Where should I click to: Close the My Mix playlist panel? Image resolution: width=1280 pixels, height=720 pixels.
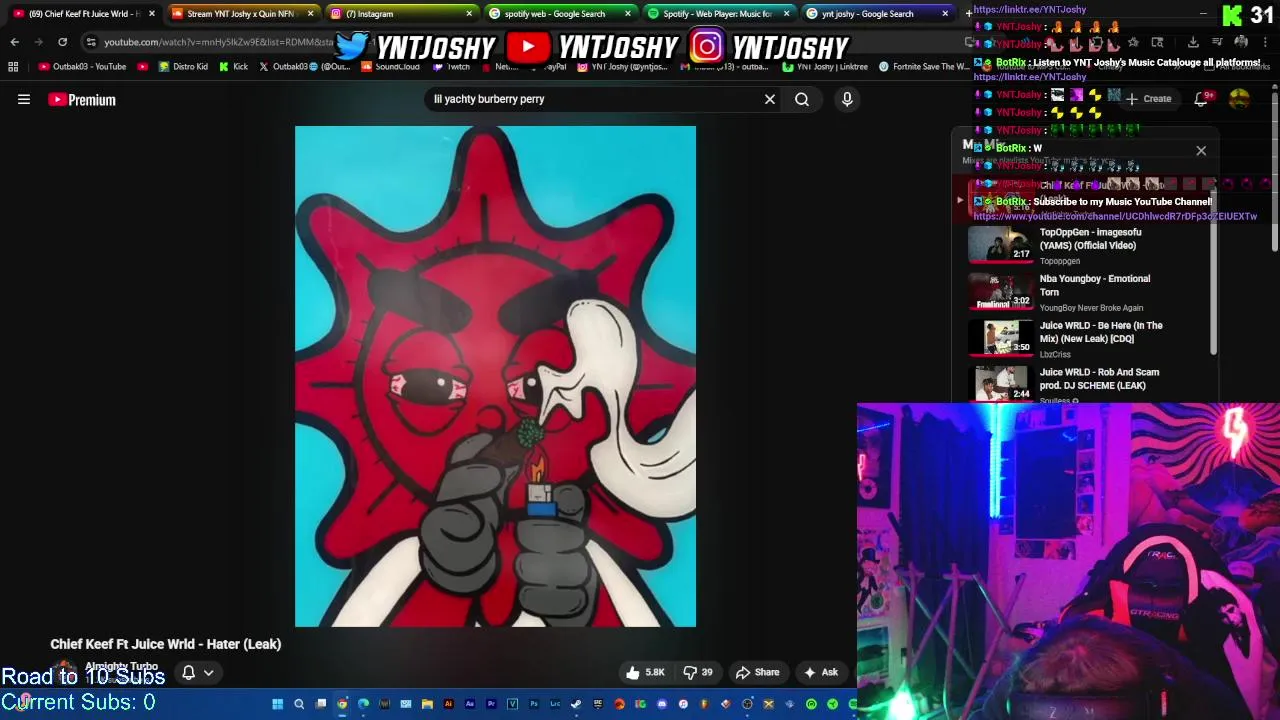1201,151
